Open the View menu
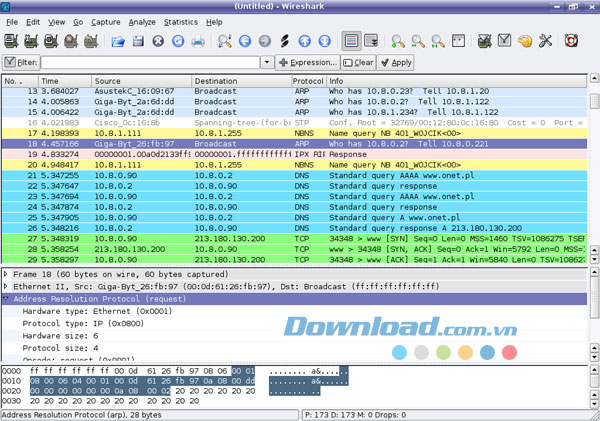Image resolution: width=600 pixels, height=421 pixels. pos(56,22)
